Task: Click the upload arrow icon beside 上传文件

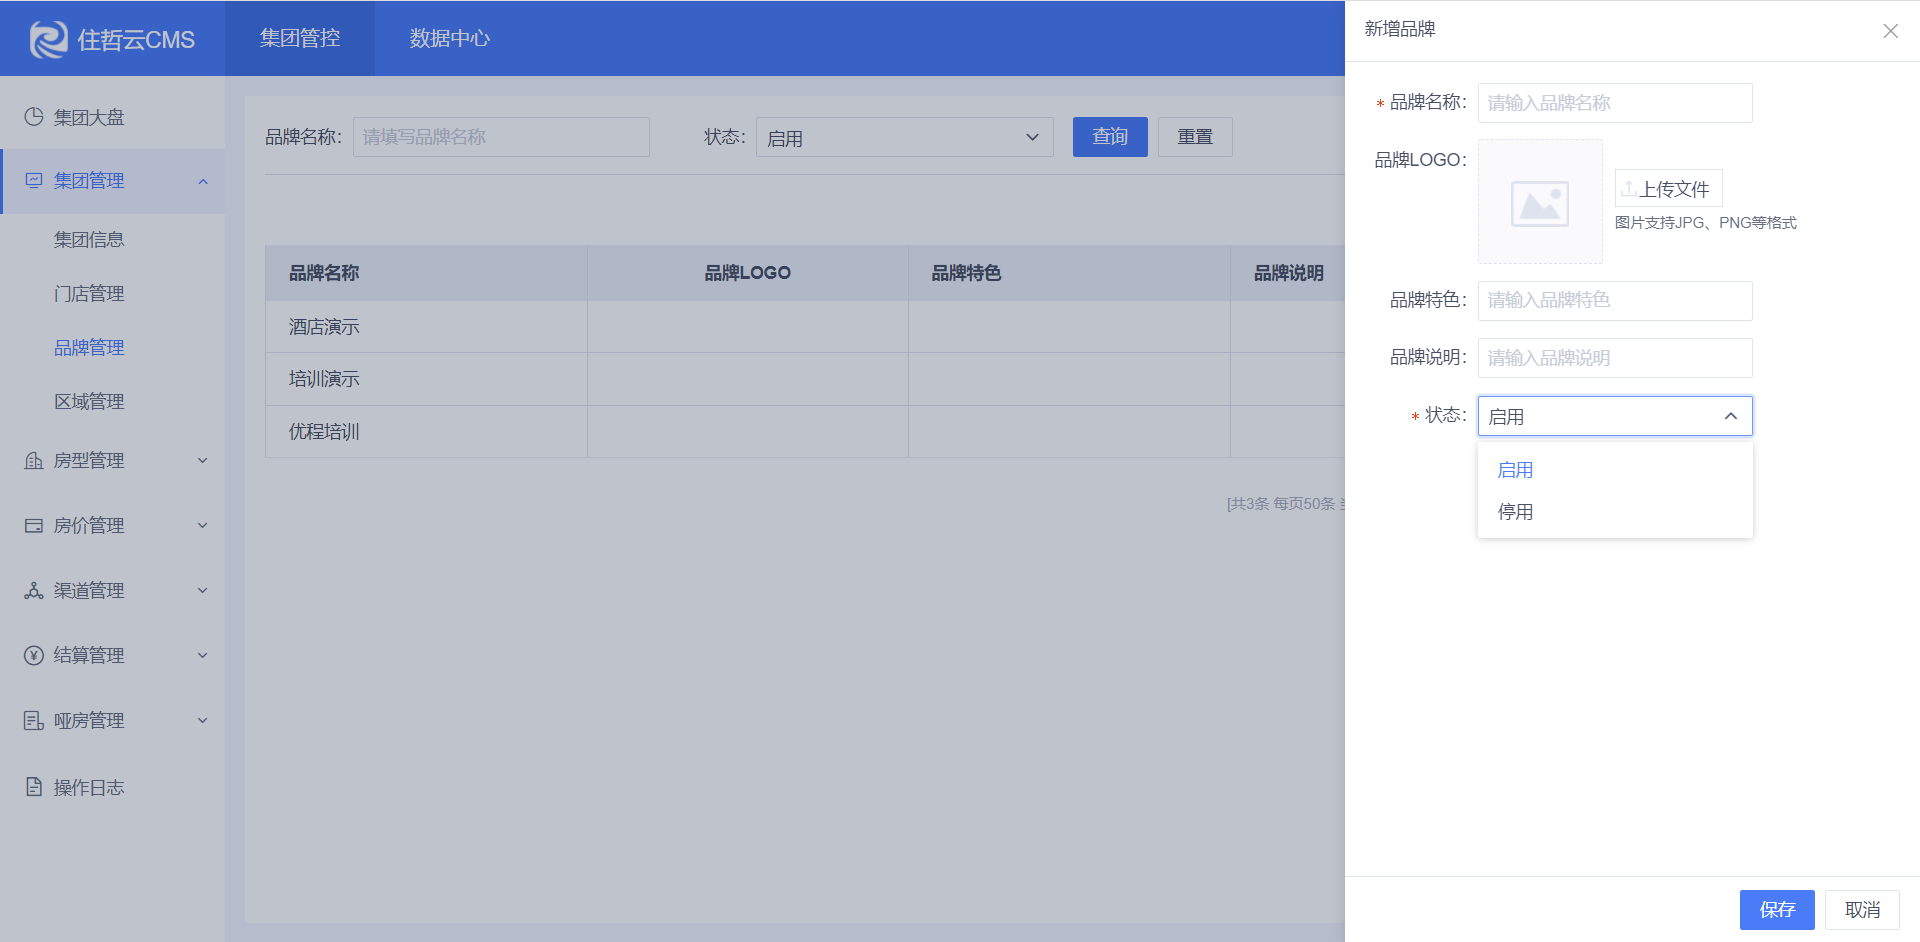Action: pyautogui.click(x=1629, y=188)
